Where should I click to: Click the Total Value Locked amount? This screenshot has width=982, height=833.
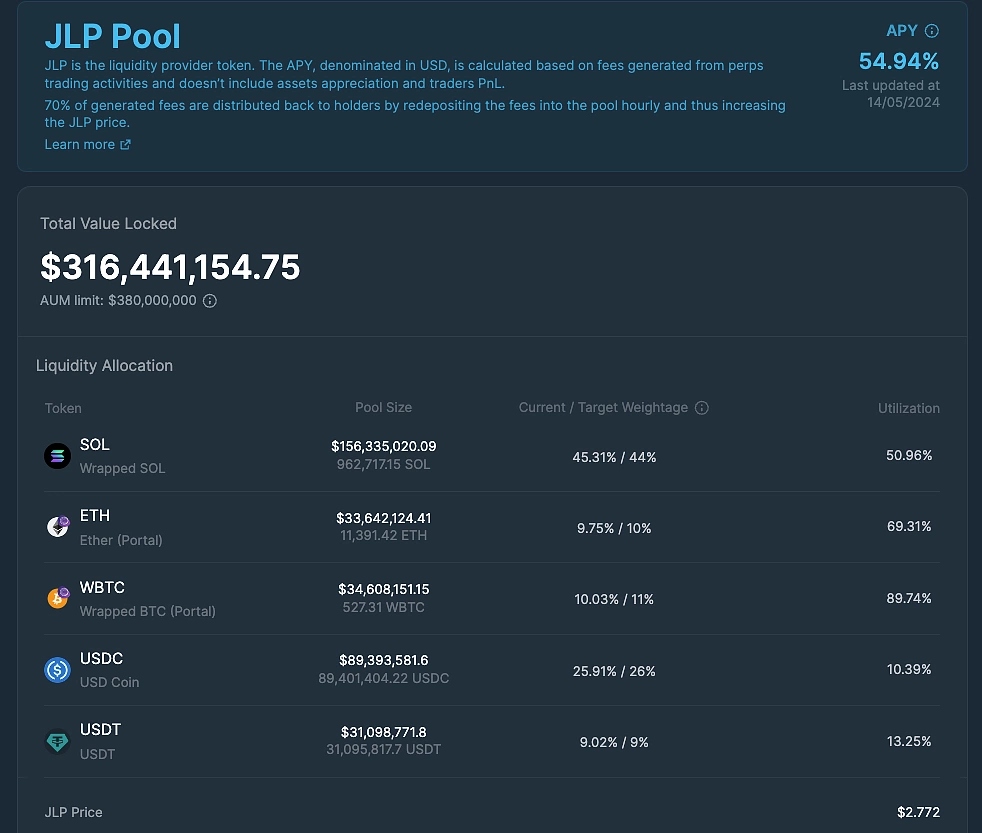[170, 267]
